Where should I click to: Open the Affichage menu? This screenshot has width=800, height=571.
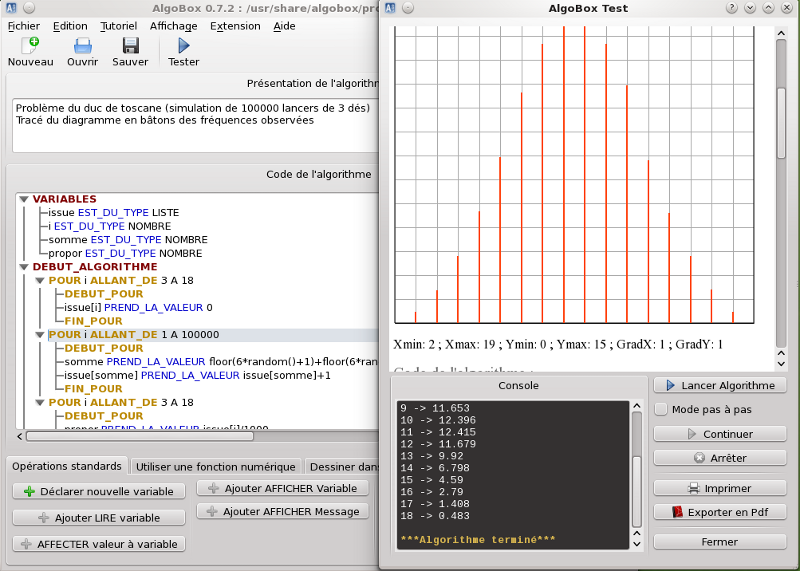(x=173, y=26)
